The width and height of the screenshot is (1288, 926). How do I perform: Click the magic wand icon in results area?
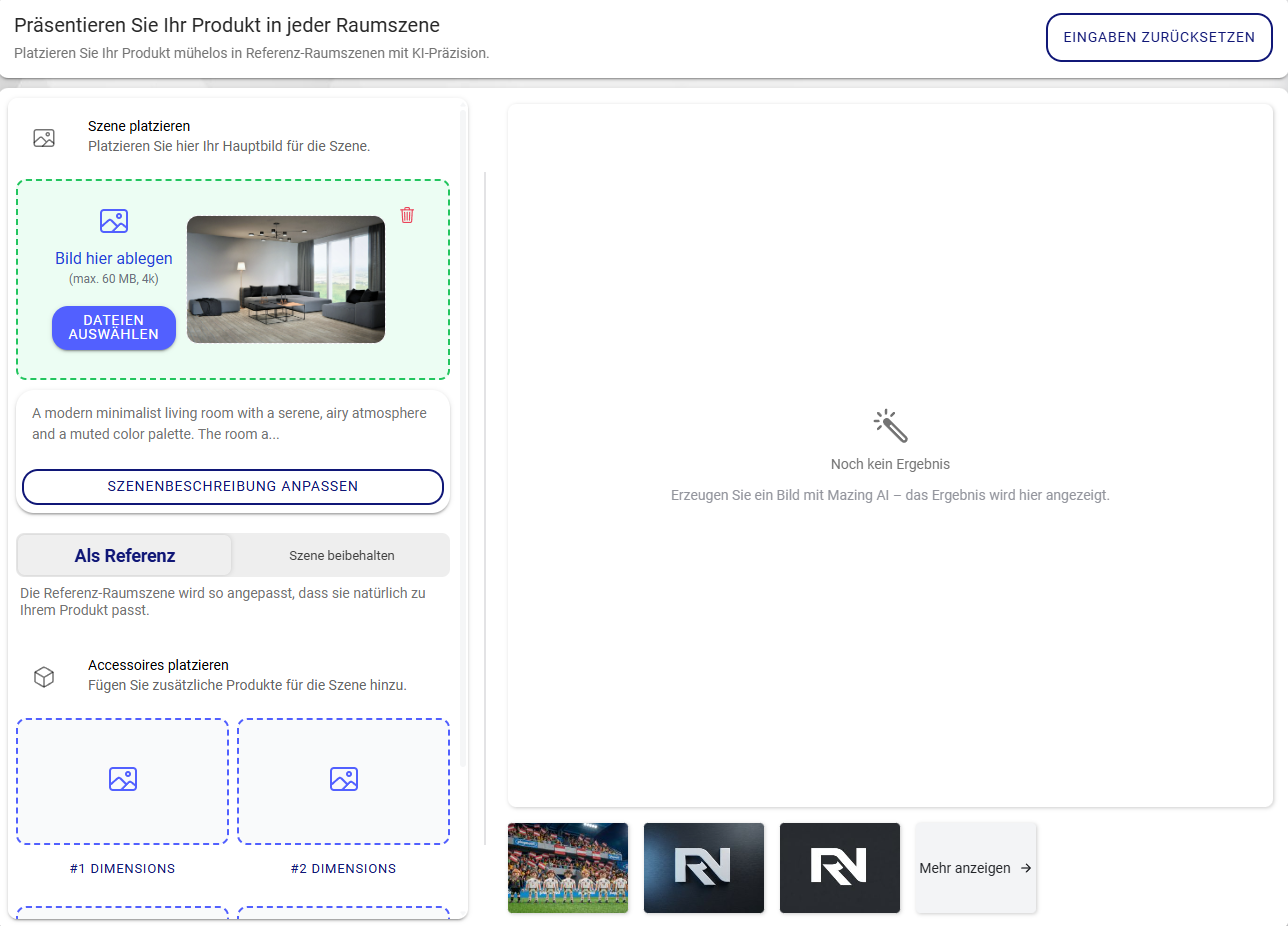890,426
